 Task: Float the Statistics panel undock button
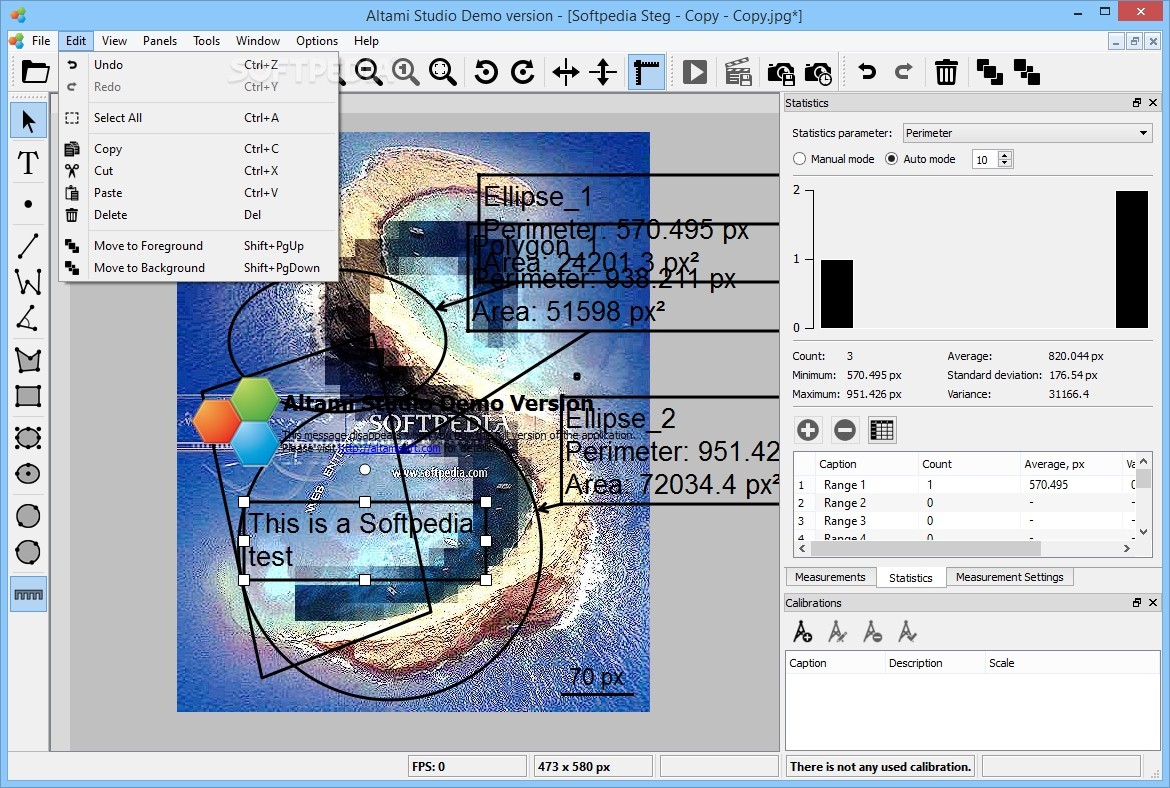1136,103
